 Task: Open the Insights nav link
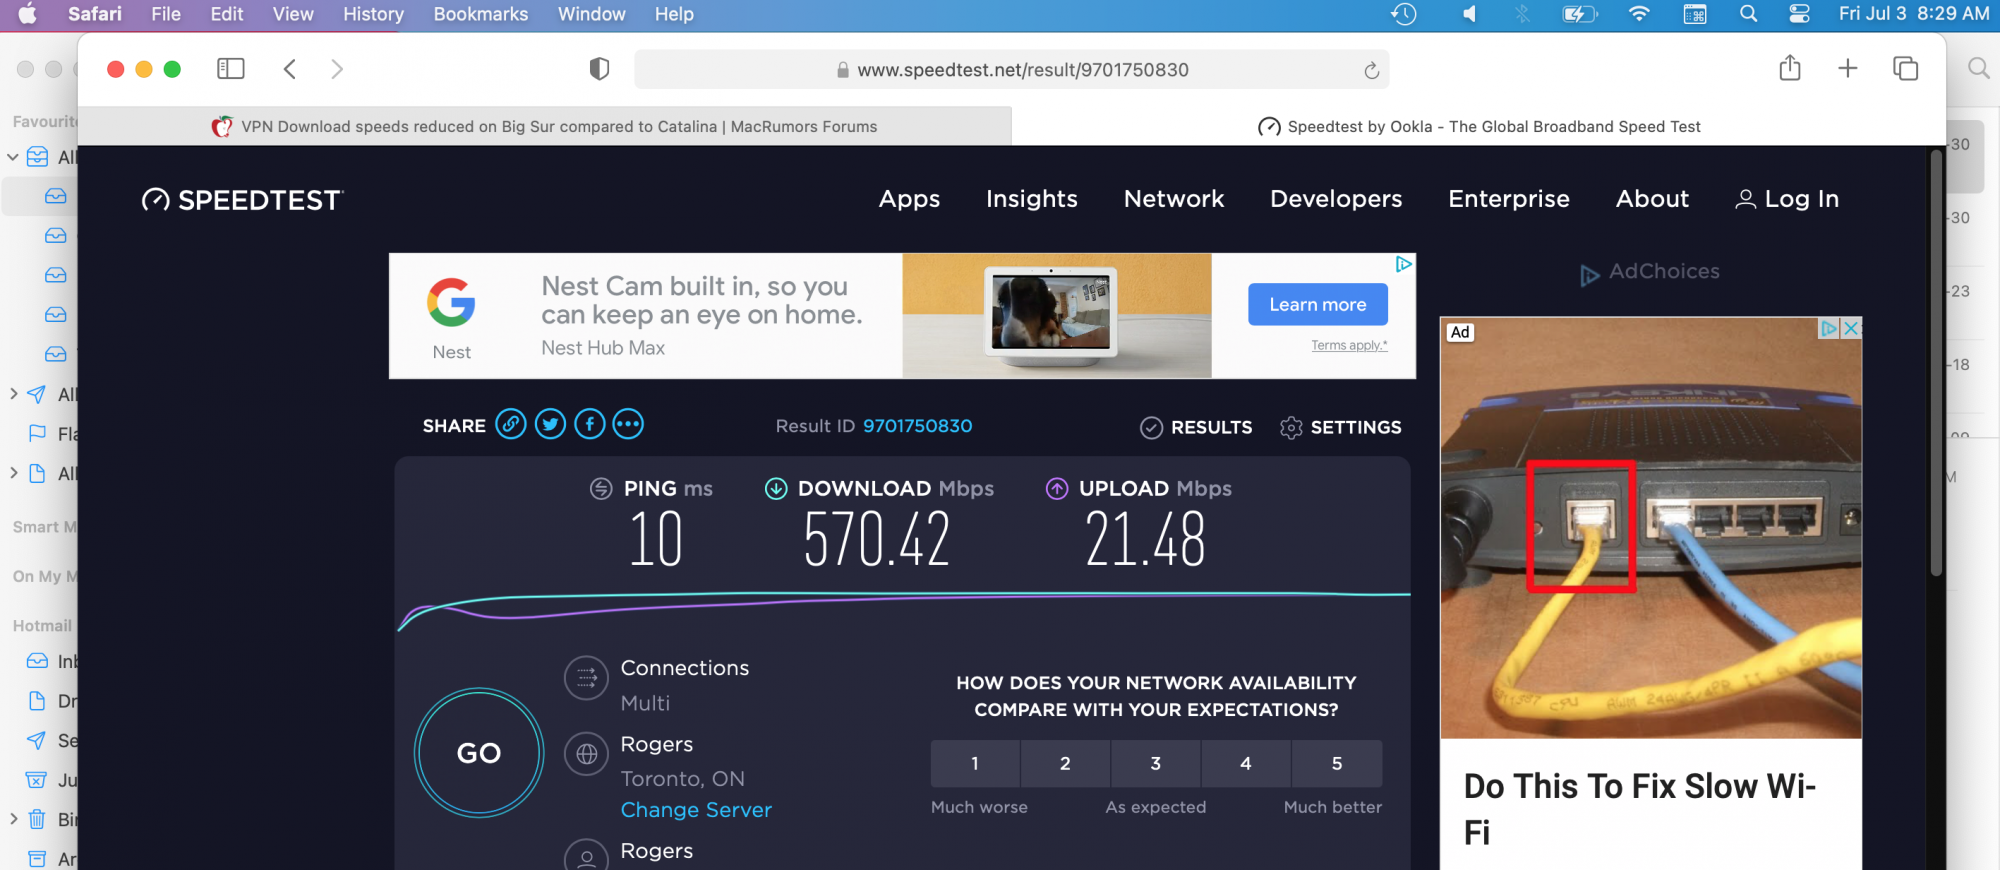(1031, 199)
